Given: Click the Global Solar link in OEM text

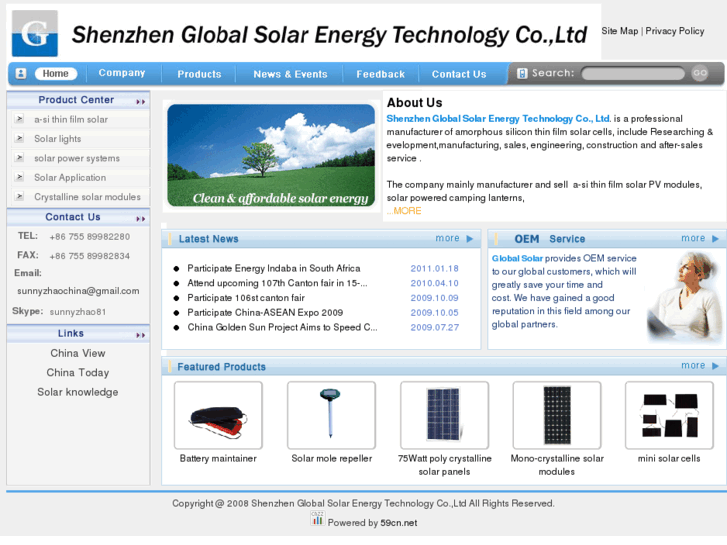Looking at the screenshot, I should (517, 258).
